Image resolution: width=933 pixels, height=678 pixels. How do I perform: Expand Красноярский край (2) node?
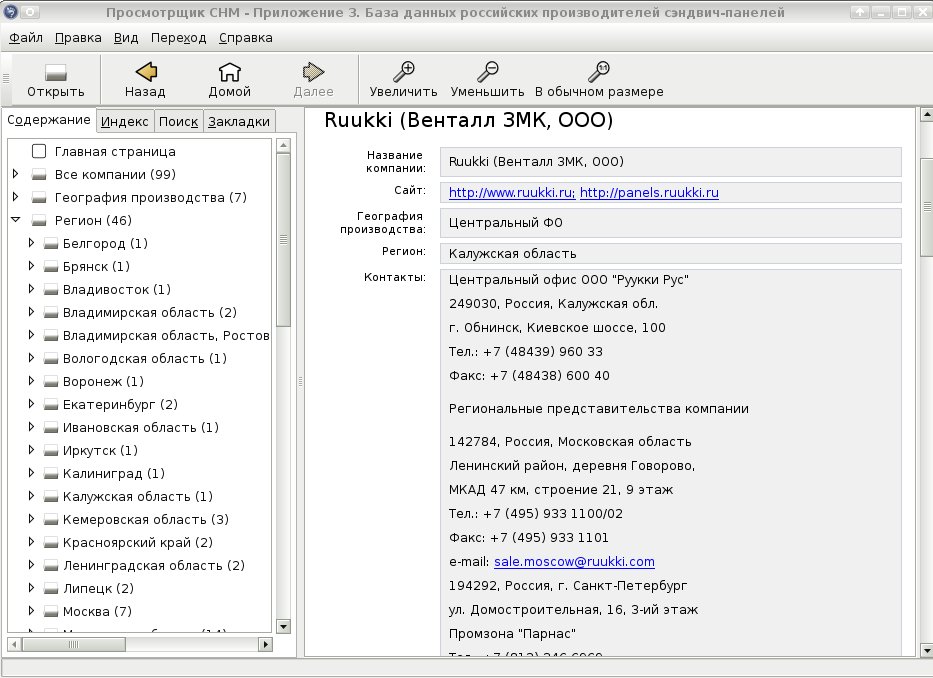click(x=31, y=542)
